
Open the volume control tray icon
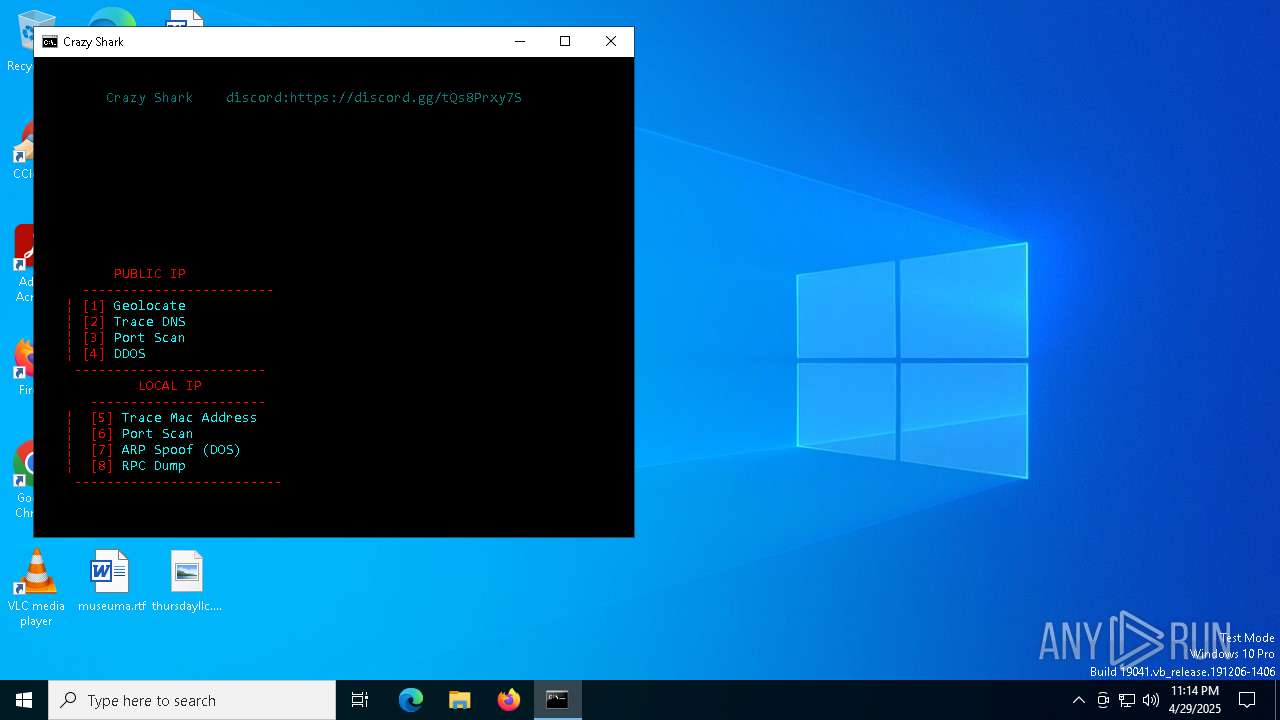1151,700
